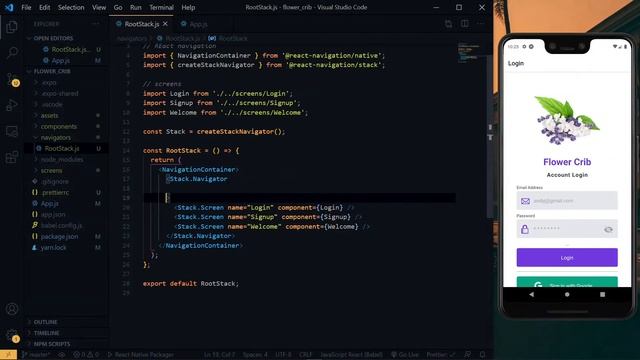This screenshot has width=640, height=360.
Task: Collapse the navigators folder
Action: point(56,138)
